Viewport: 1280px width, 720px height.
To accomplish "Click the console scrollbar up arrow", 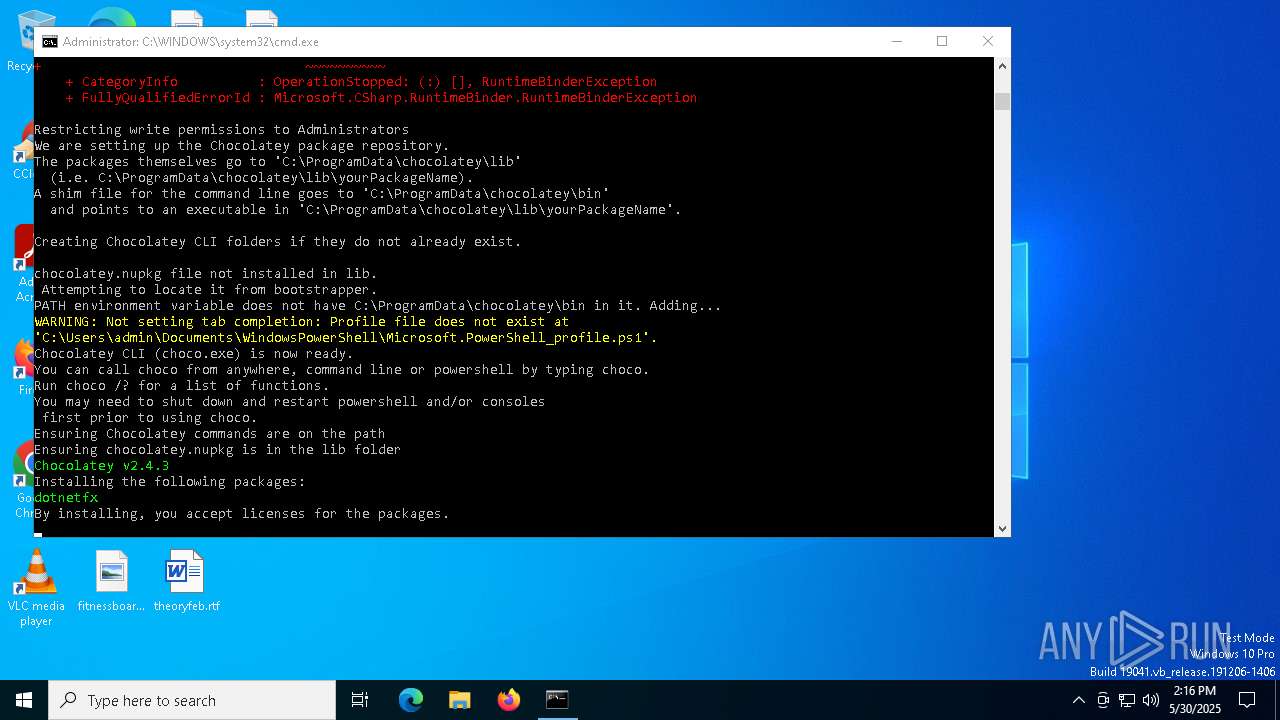I will point(1002,66).
